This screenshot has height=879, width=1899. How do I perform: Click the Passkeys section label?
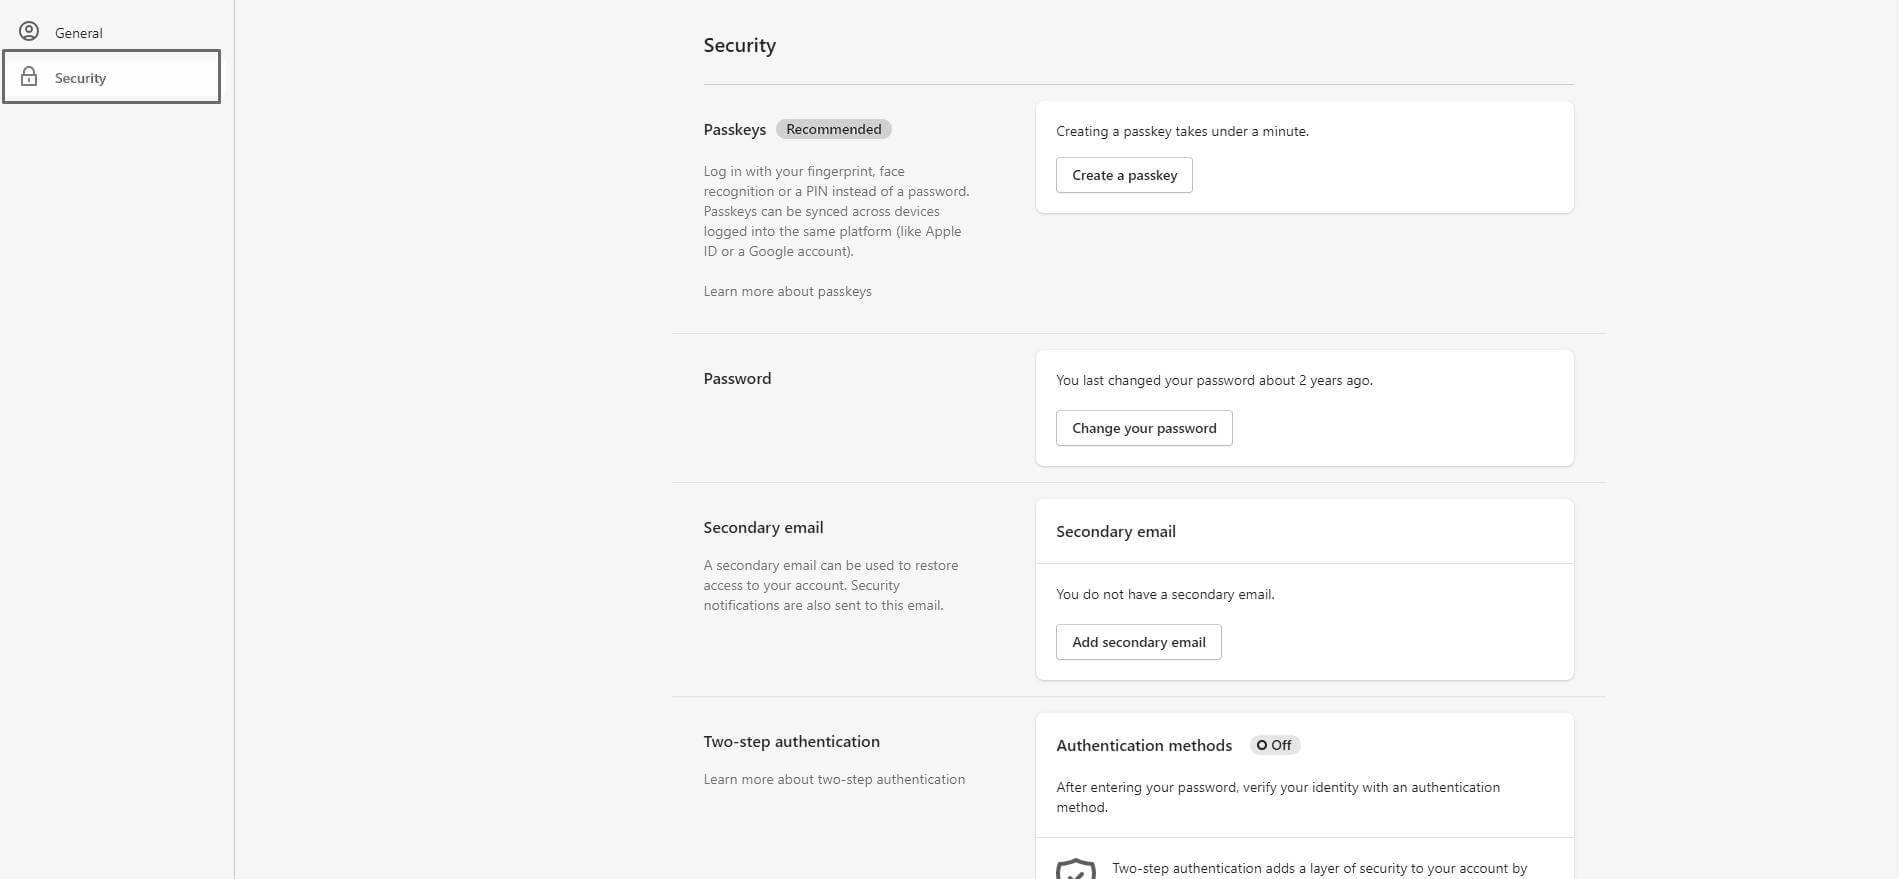point(734,129)
